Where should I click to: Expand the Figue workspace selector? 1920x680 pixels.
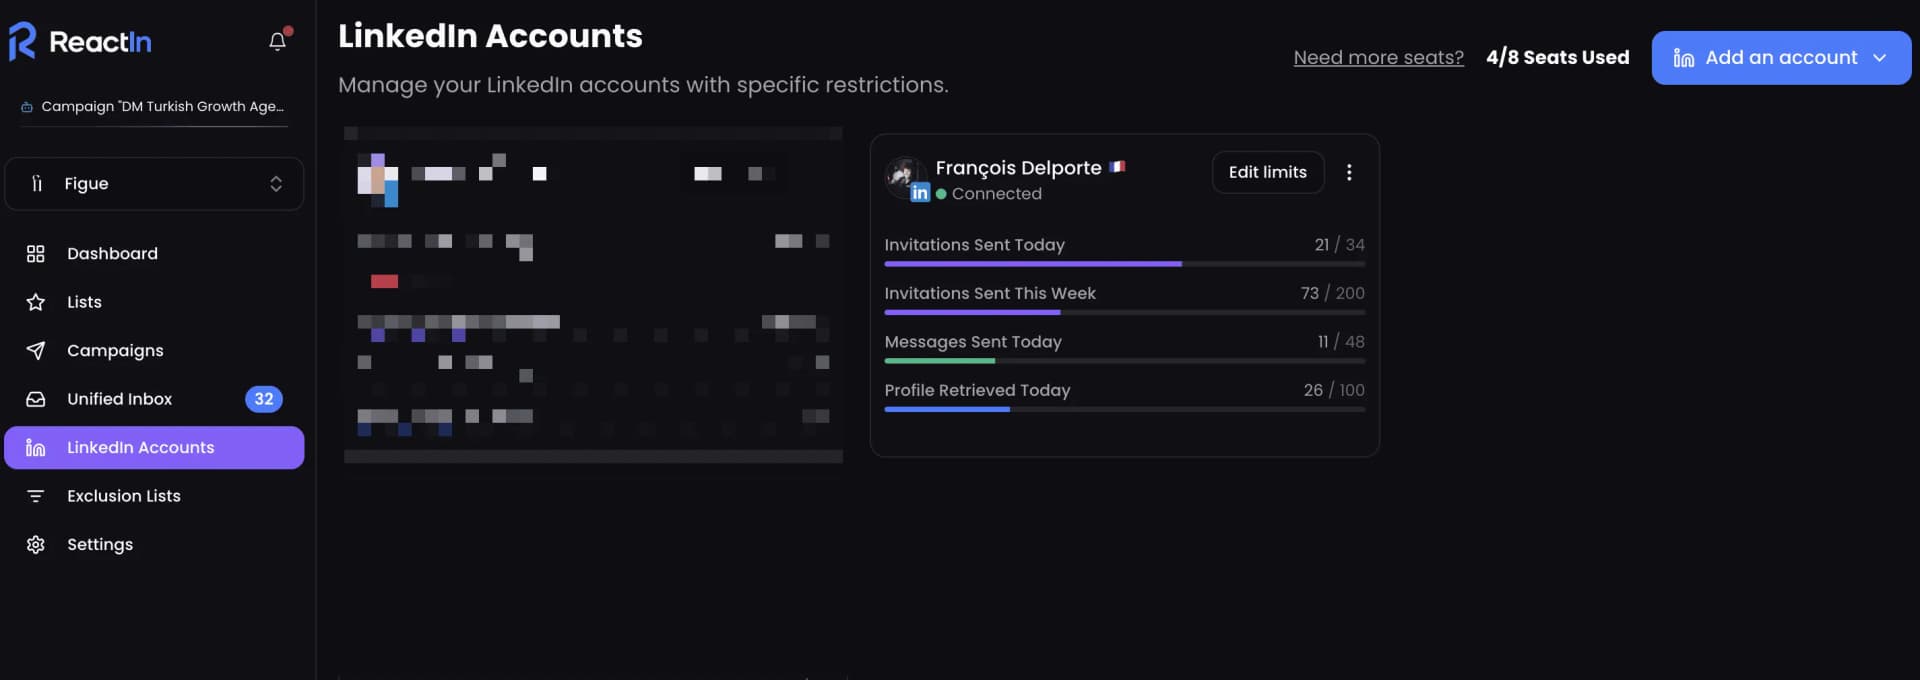click(x=276, y=183)
